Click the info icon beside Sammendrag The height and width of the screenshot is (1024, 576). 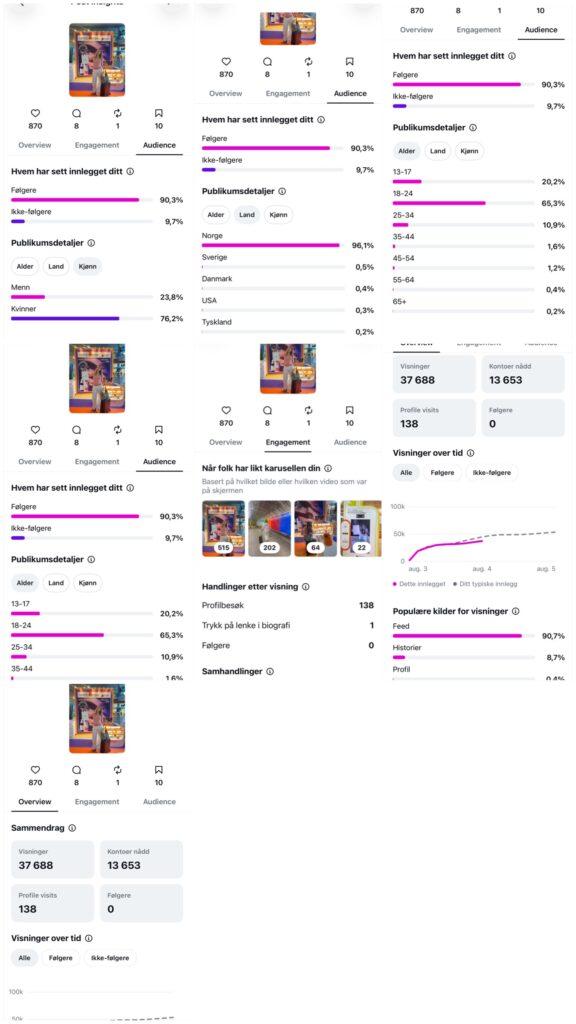click(x=72, y=827)
